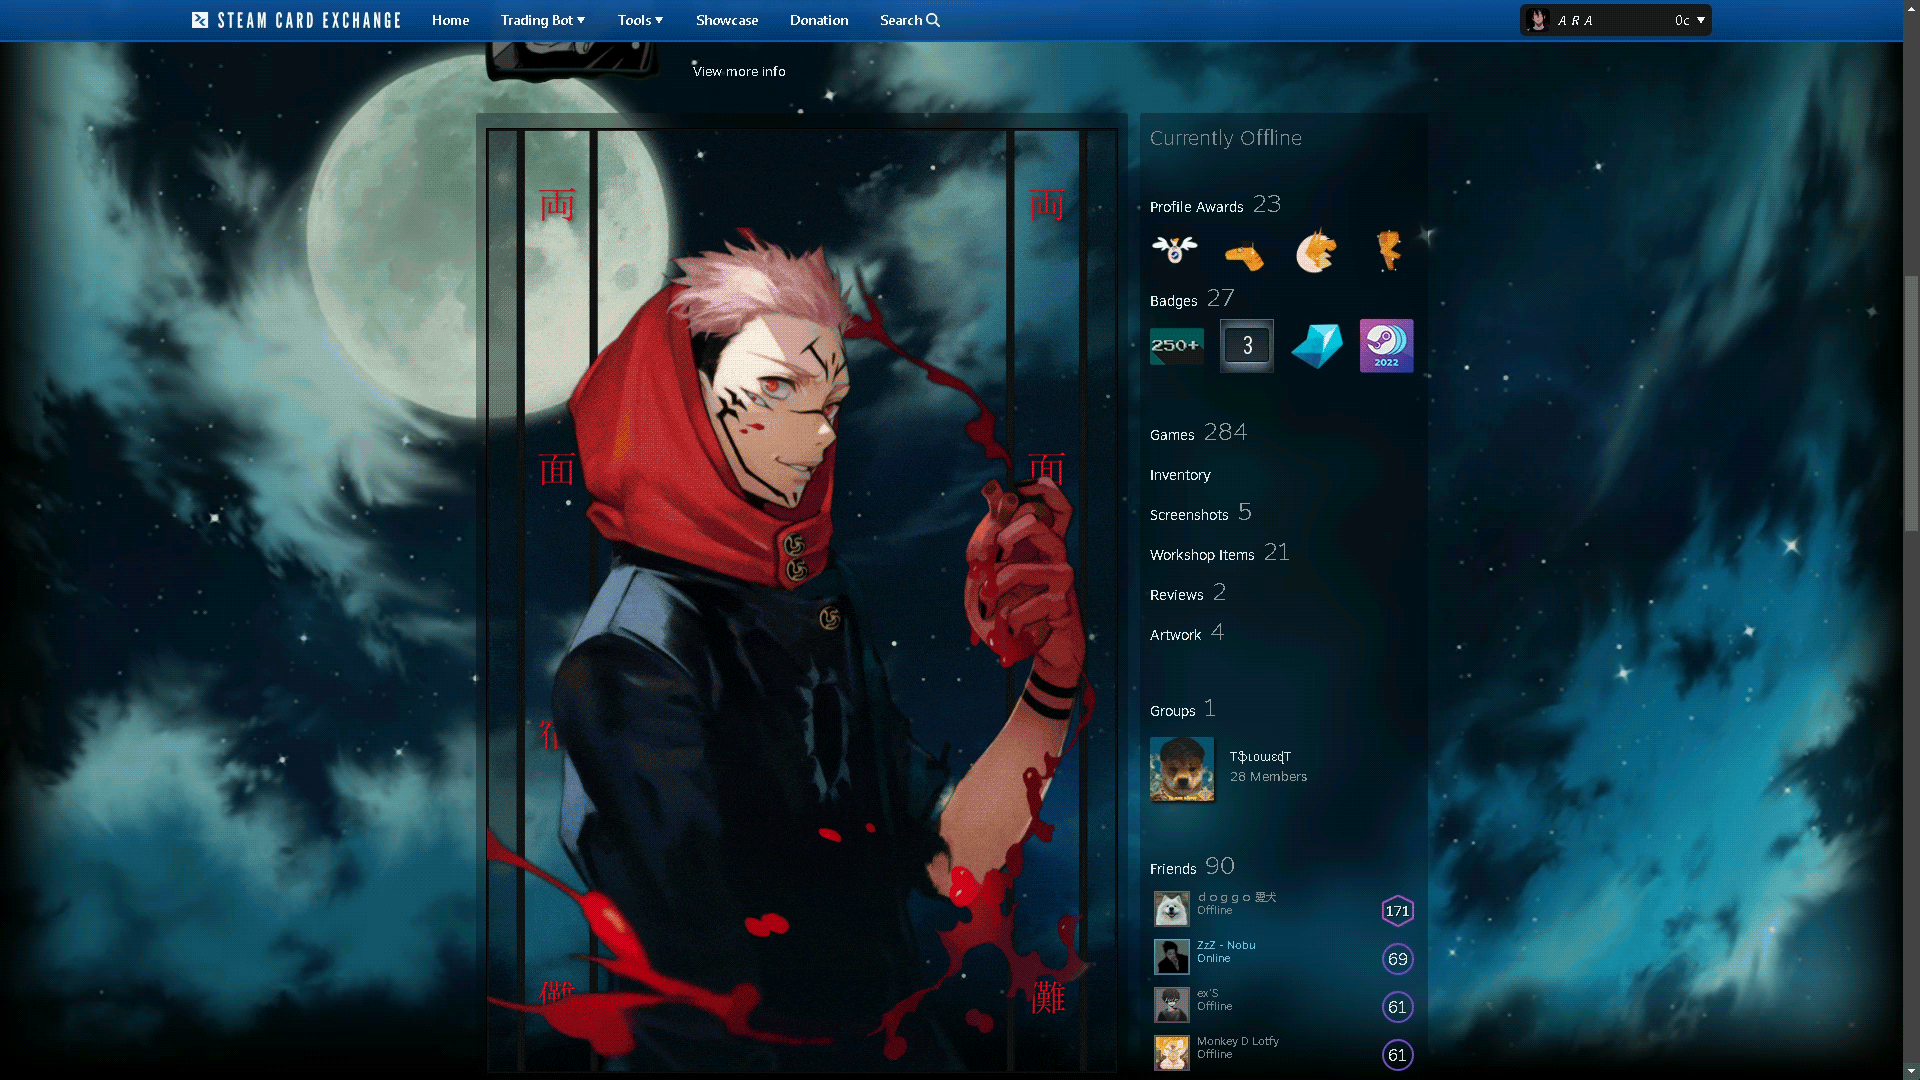
Task: Click the Search icon in the navbar
Action: (x=932, y=20)
